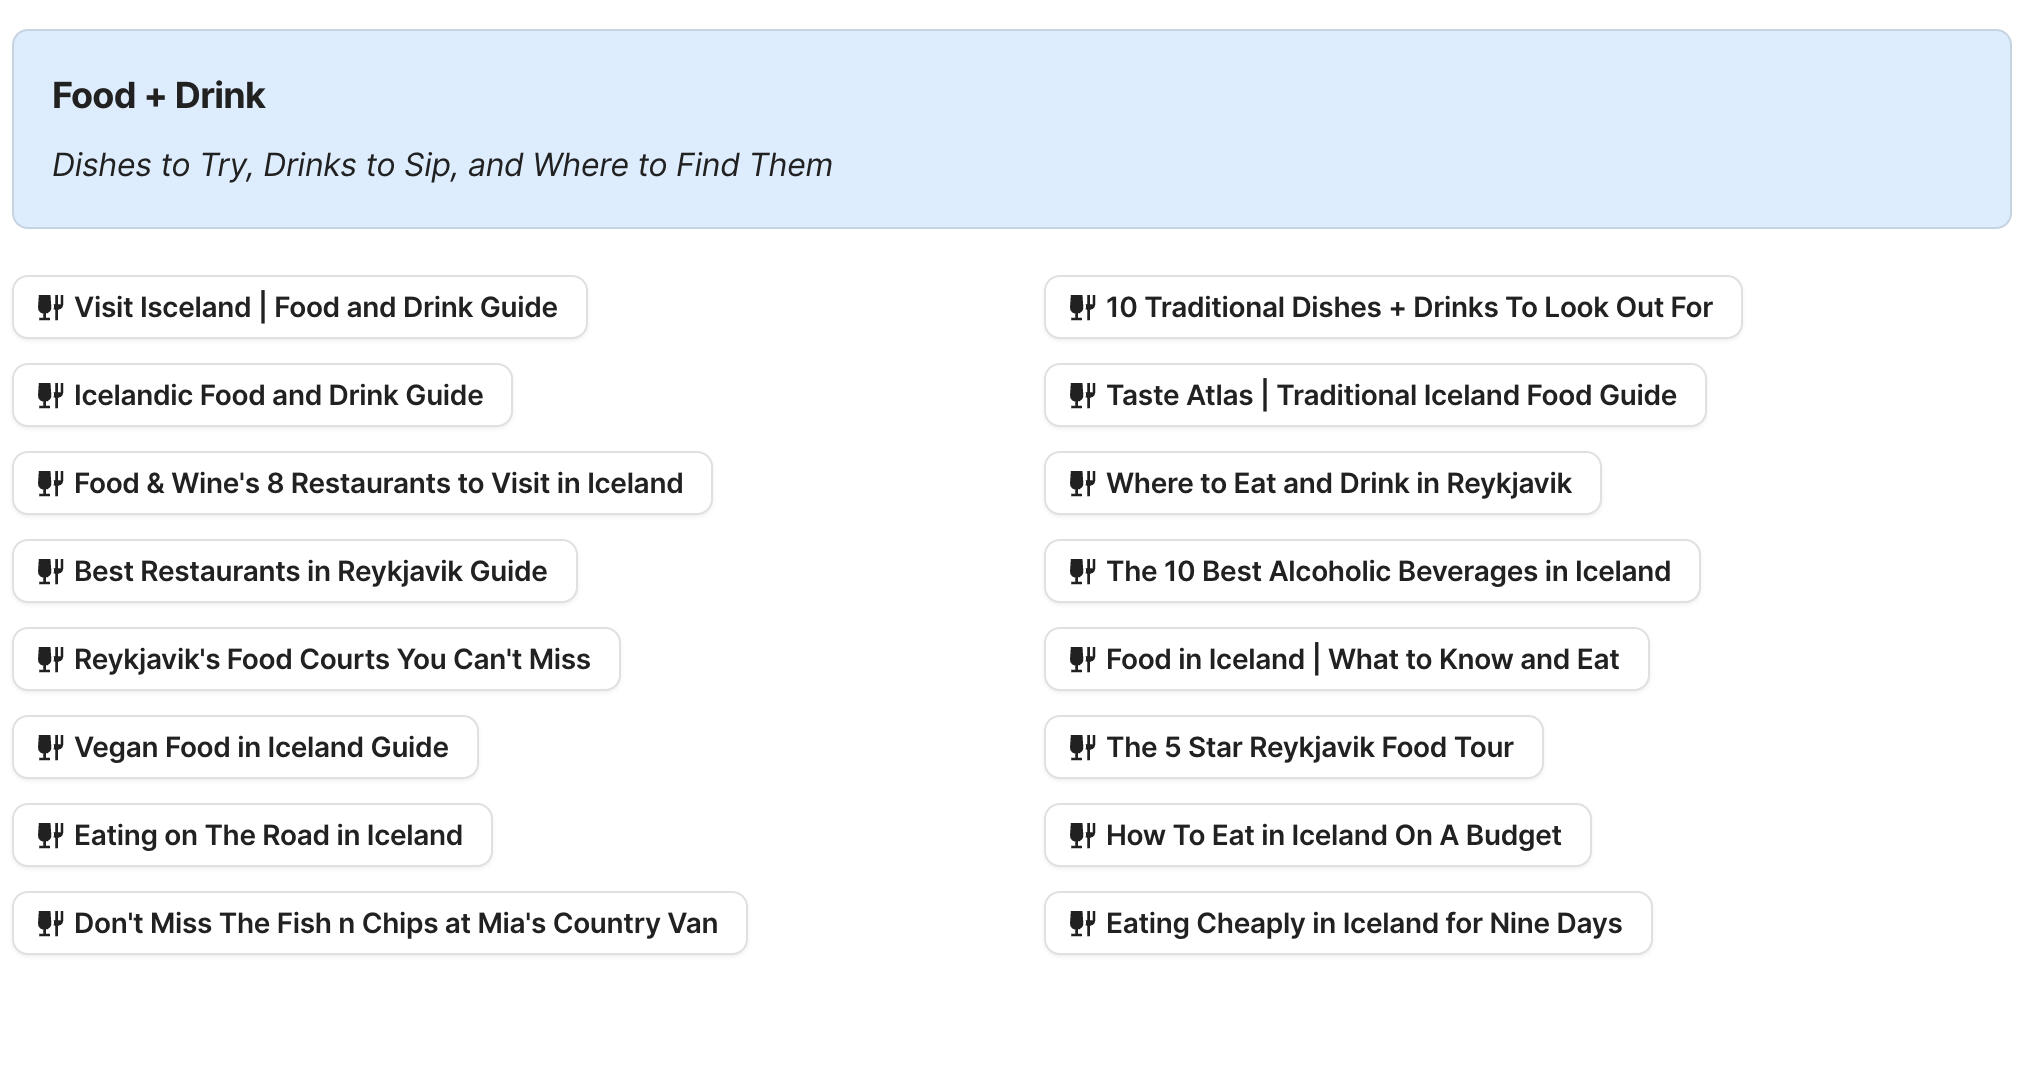This screenshot has height=1078, width=2028.
Task: Click the icon next to Eating Cheaply in Iceland
Action: 1082,923
